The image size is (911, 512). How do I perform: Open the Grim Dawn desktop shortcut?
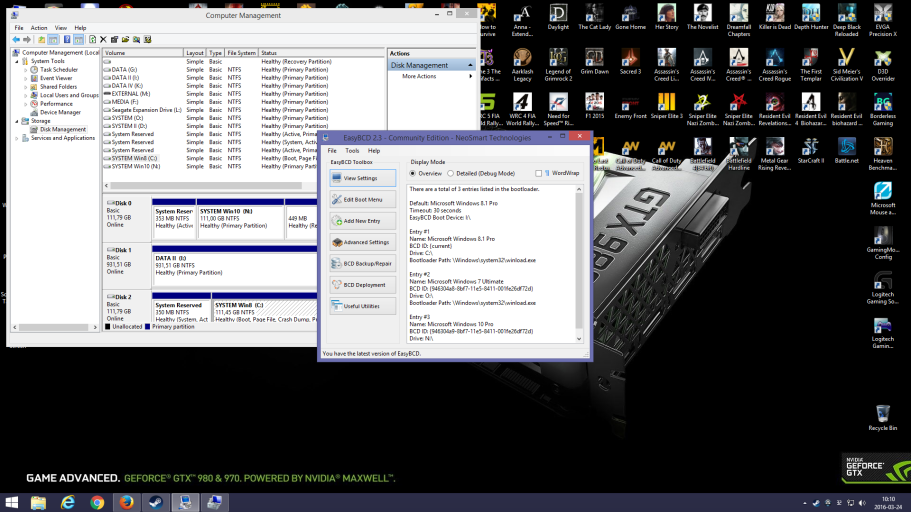click(594, 62)
